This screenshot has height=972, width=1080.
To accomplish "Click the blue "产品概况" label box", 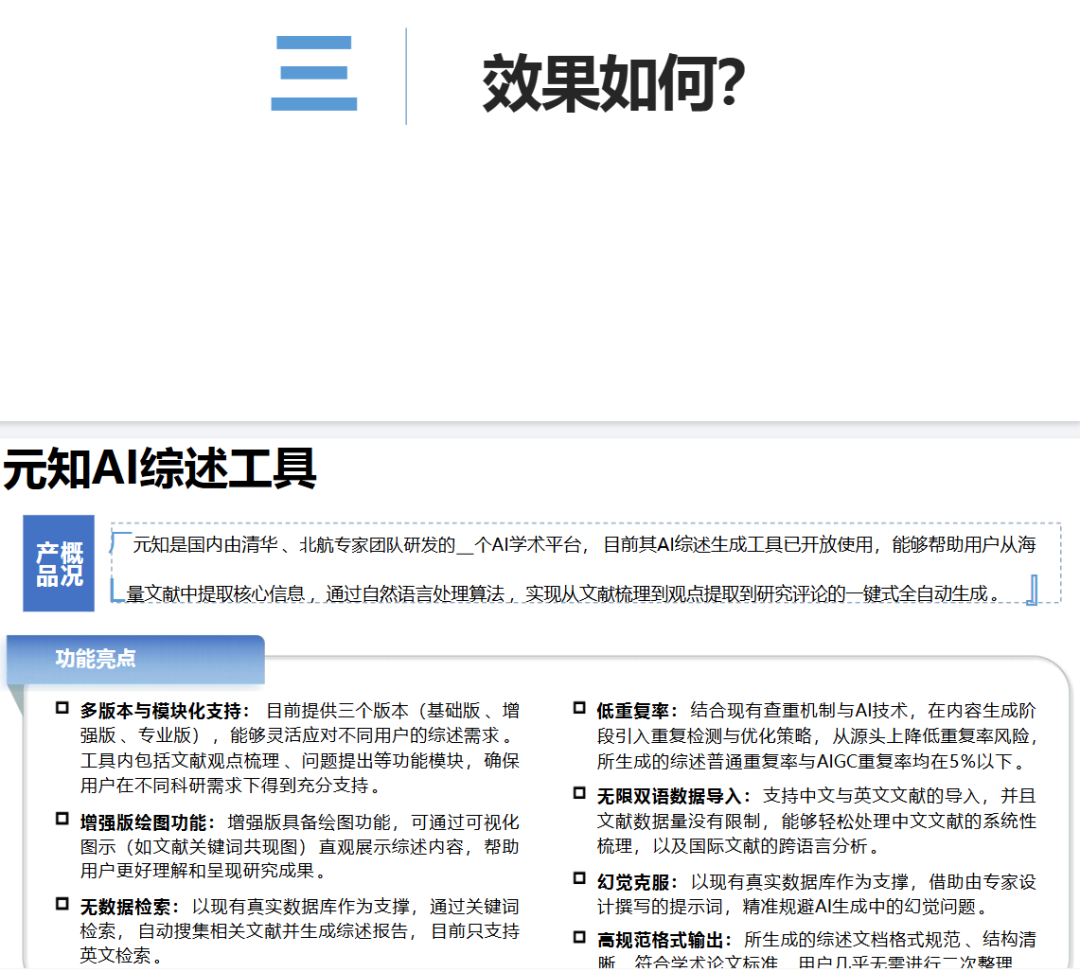I will click(59, 563).
